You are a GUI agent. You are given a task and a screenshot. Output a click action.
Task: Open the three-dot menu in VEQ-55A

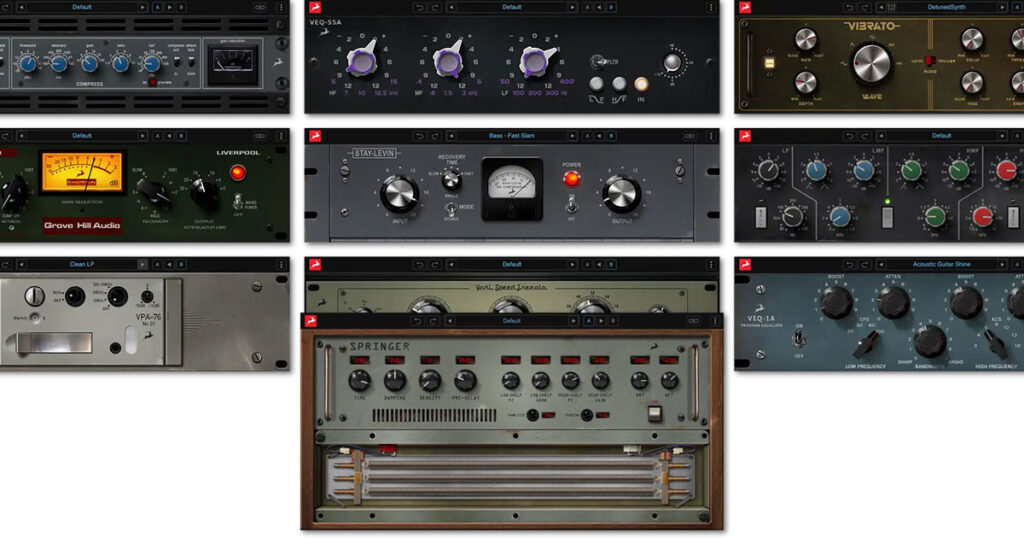[711, 7]
